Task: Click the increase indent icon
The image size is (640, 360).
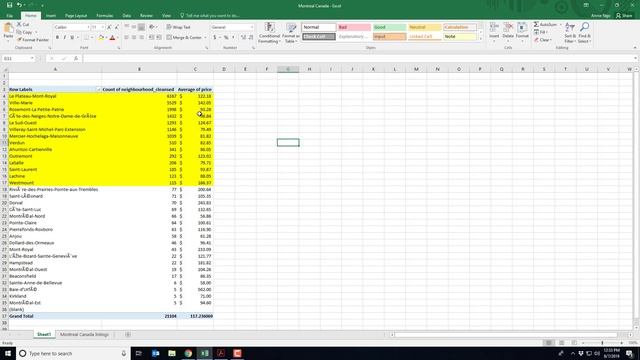Action: coord(159,38)
